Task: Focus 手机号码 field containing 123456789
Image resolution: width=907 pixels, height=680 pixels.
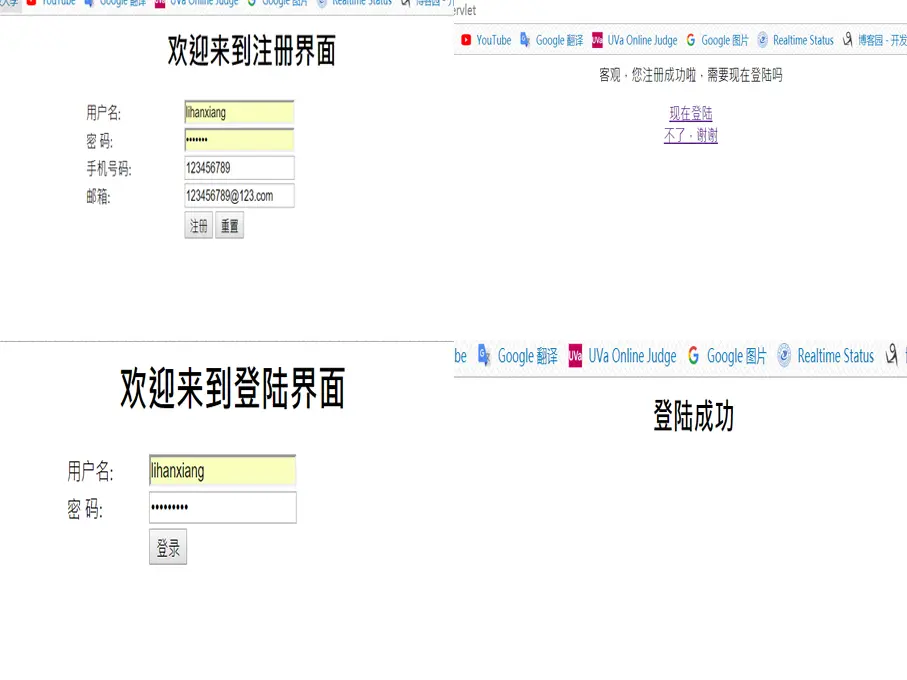Action: point(239,168)
